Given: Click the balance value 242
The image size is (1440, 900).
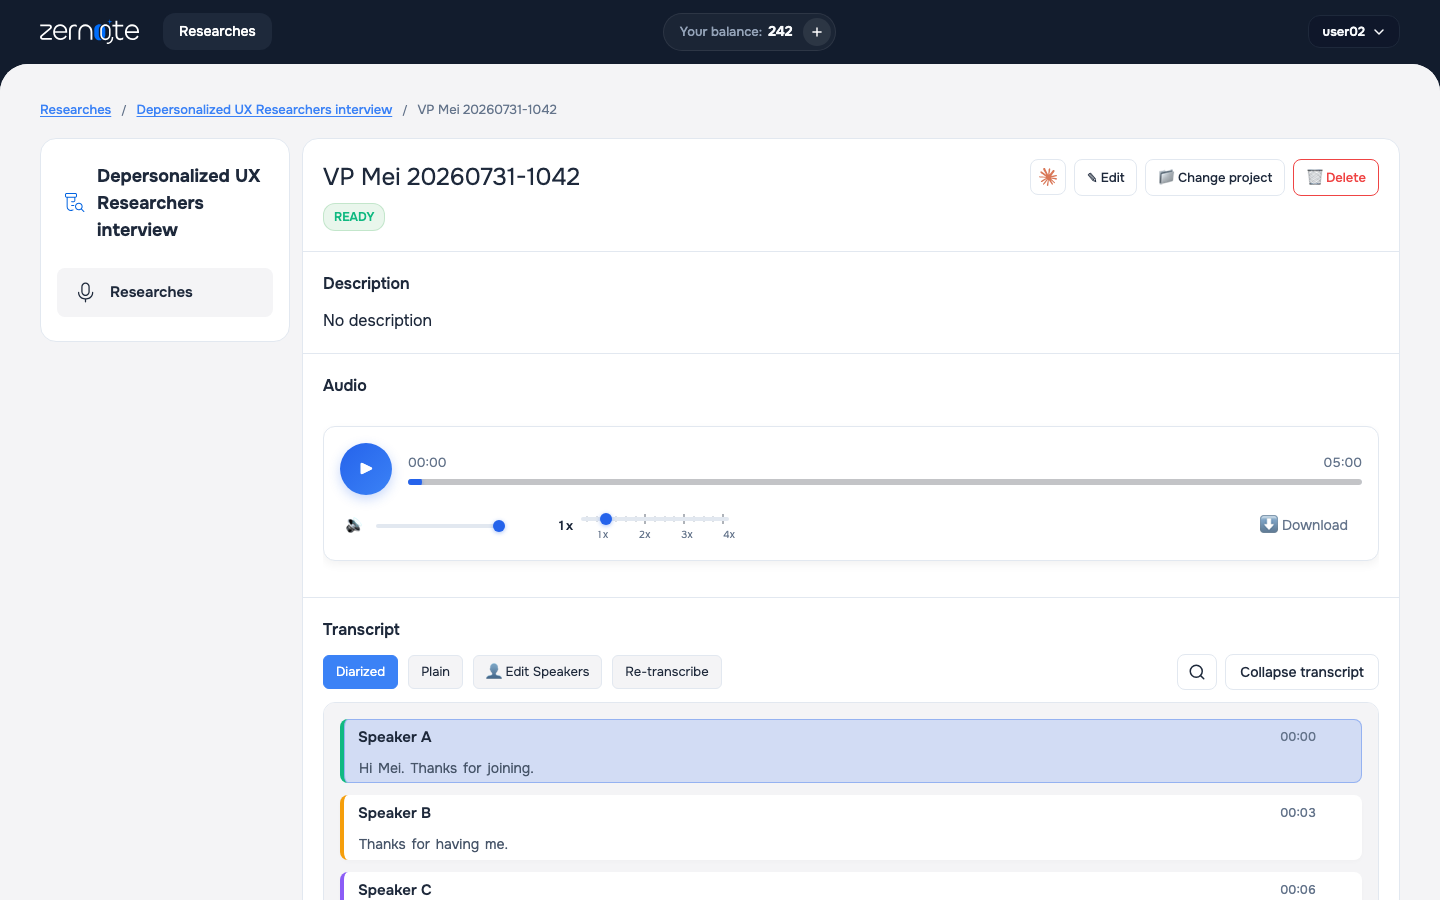Looking at the screenshot, I should pyautogui.click(x=780, y=32).
